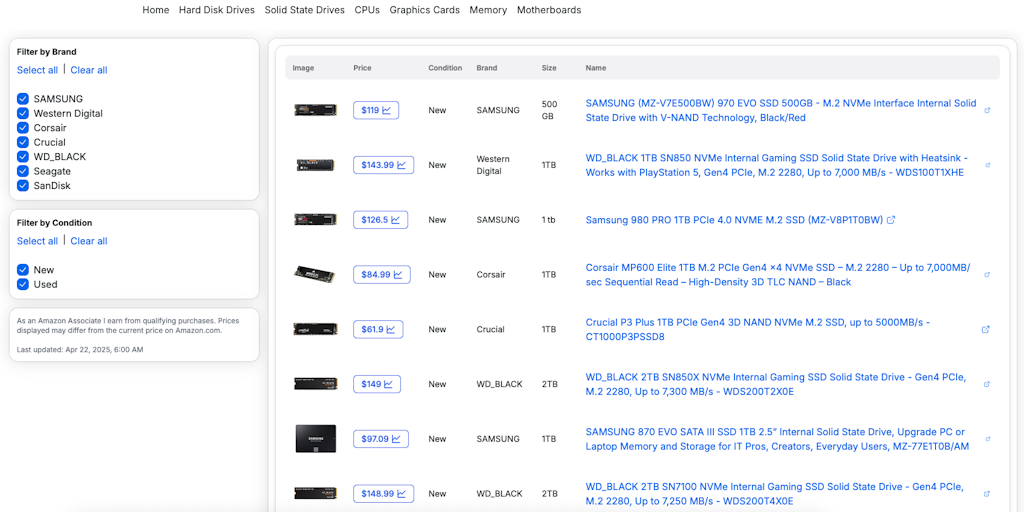The image size is (1024, 512).
Task: Uncheck the SAMSUNG brand filter
Action: click(x=23, y=99)
